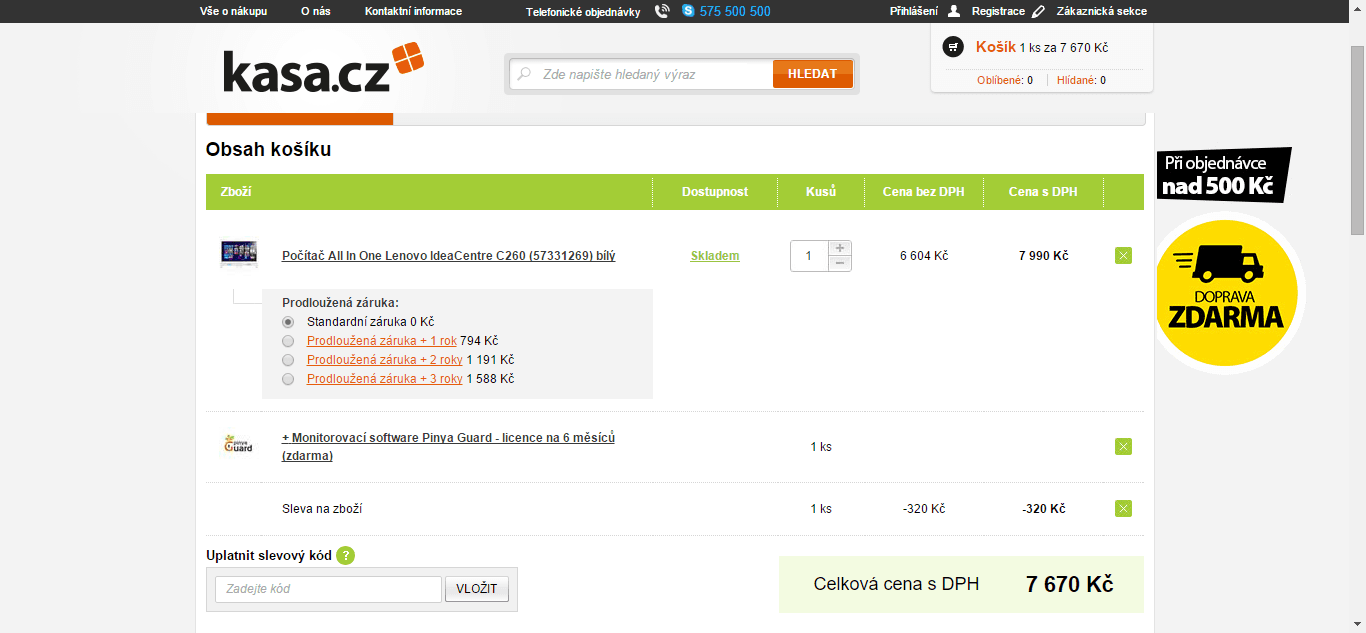Open O nás menu item
Viewport: 1366px width, 633px height.
pos(316,11)
